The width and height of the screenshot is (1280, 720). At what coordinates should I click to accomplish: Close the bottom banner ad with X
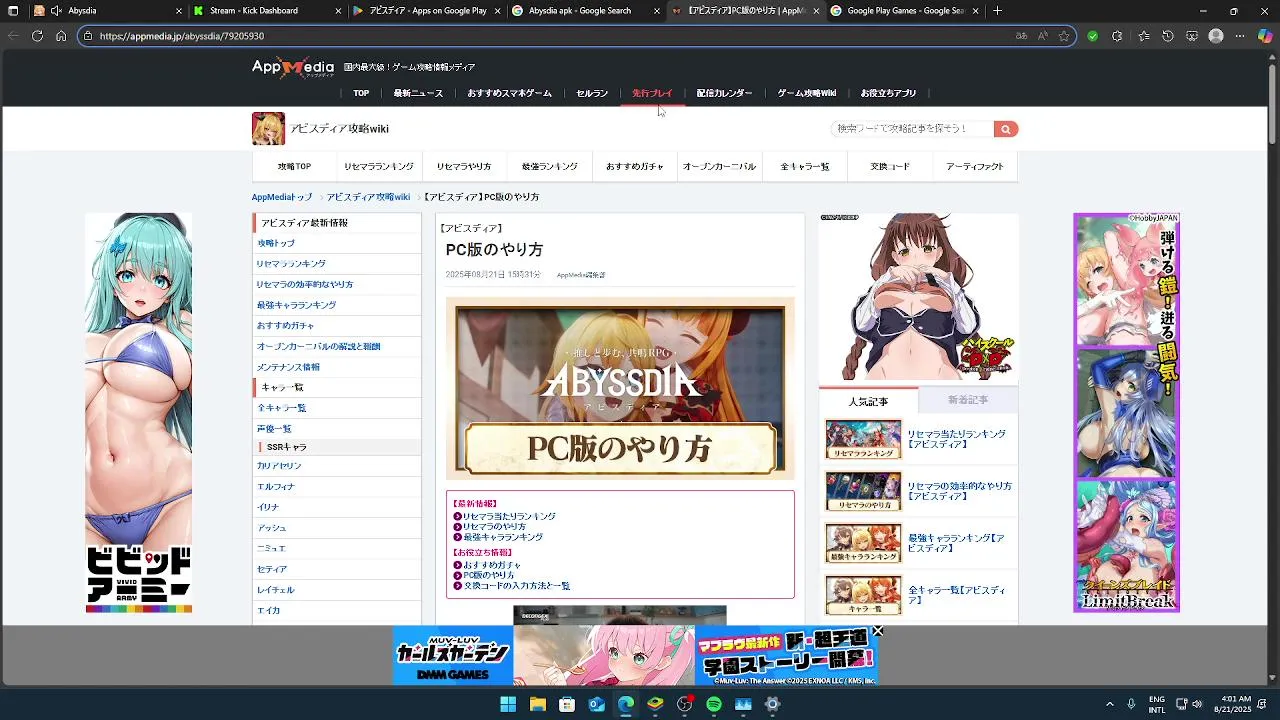pyautogui.click(x=877, y=631)
